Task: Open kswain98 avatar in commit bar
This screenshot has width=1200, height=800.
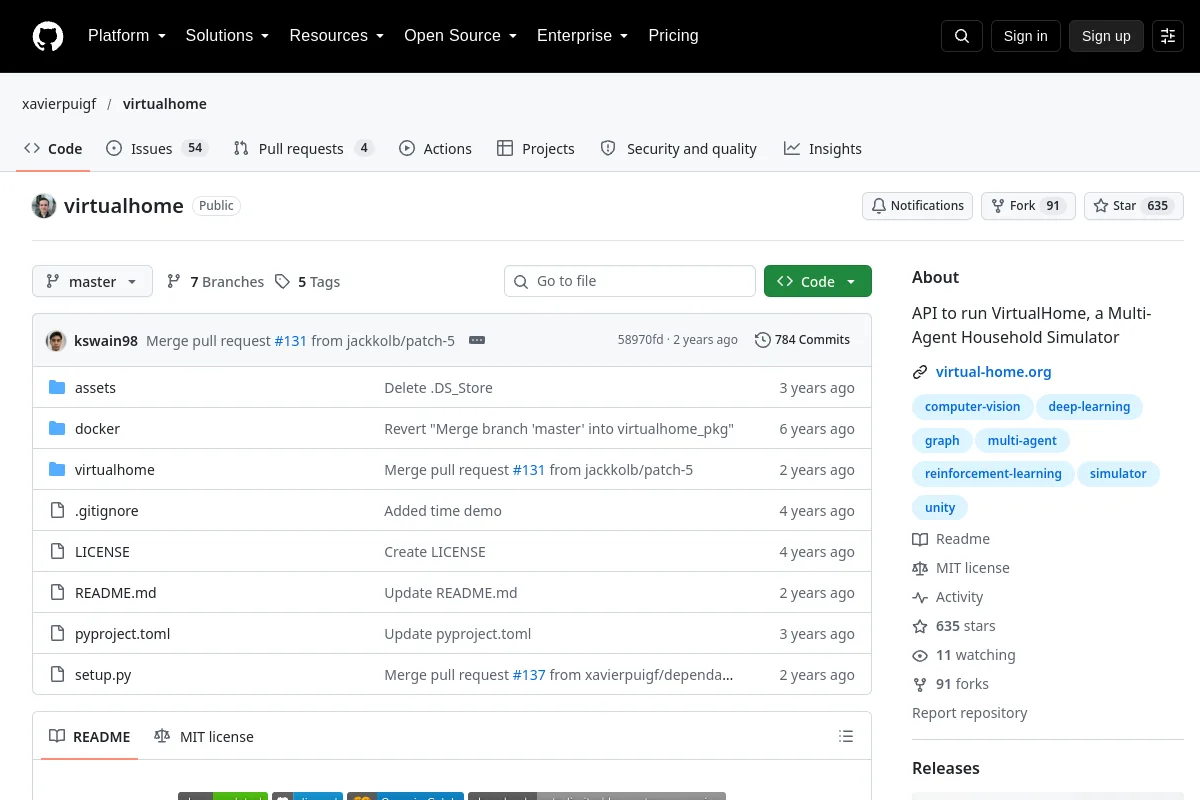Action: pos(56,340)
